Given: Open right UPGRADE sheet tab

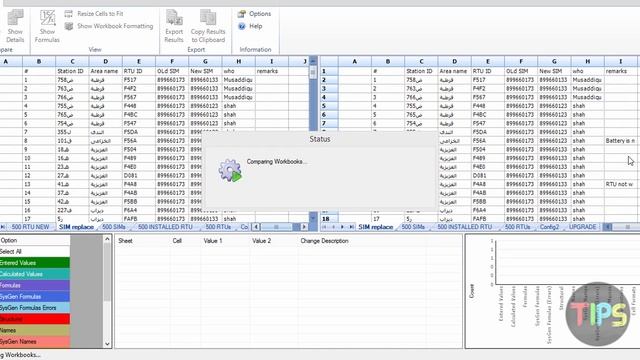Looking at the screenshot, I should 582,227.
